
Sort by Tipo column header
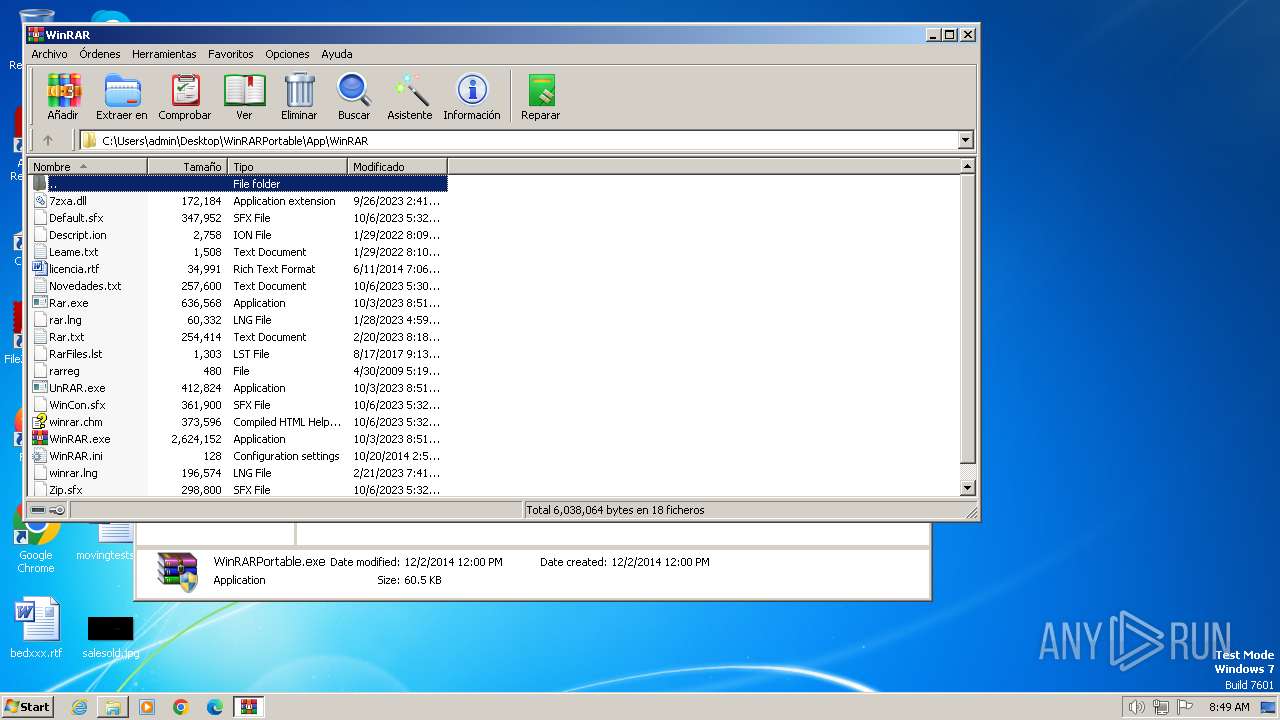[288, 167]
